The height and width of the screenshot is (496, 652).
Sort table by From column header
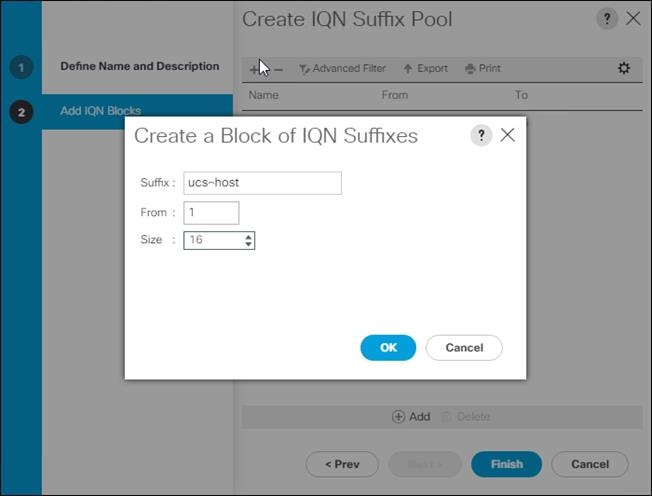point(395,95)
